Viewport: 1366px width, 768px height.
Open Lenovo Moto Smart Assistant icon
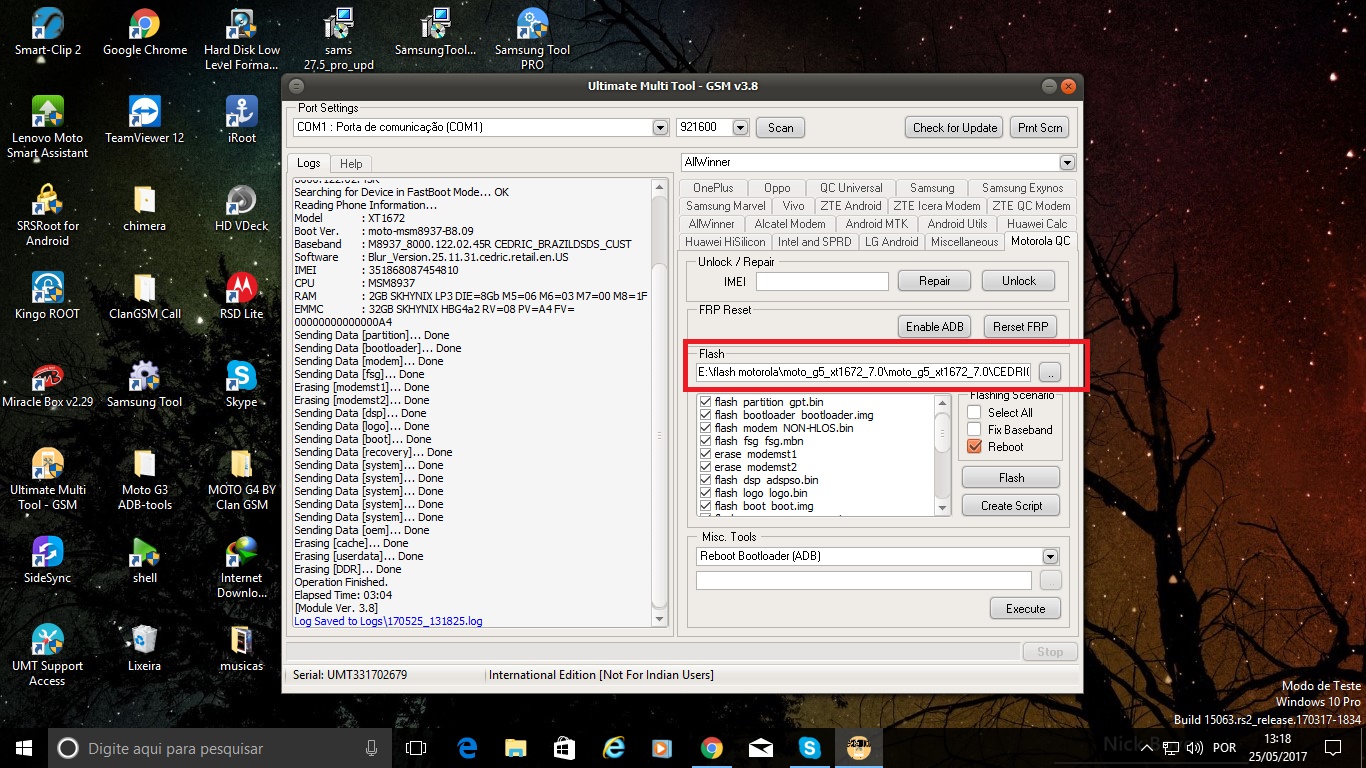coord(47,127)
